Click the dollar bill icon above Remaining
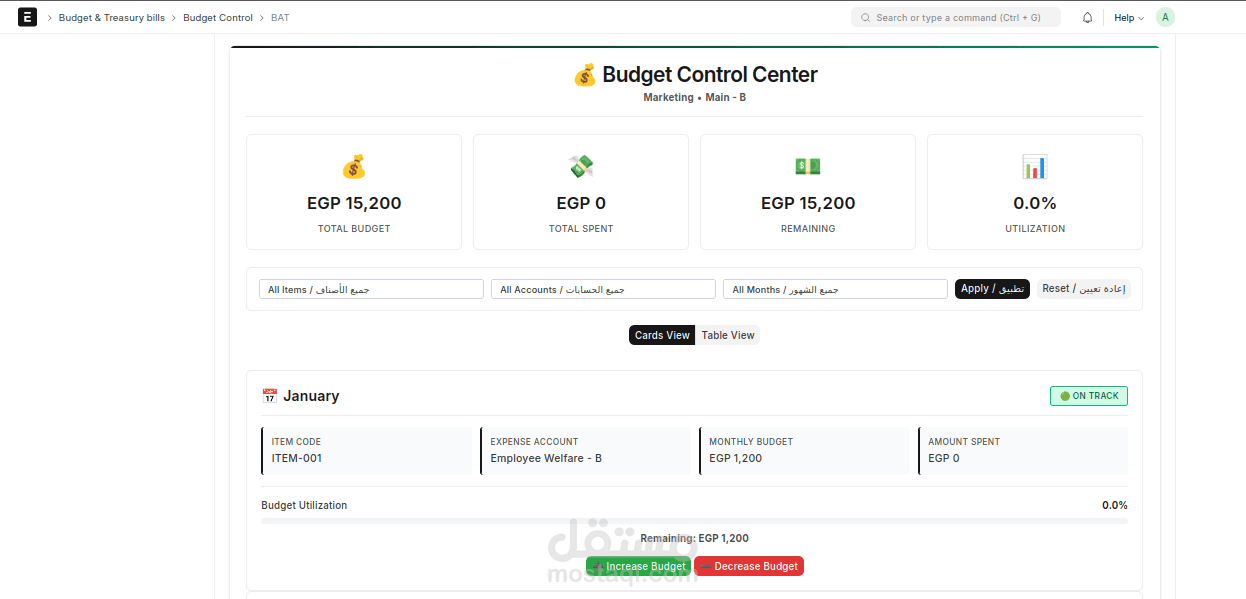Image resolution: width=1246 pixels, height=599 pixels. pos(808,166)
